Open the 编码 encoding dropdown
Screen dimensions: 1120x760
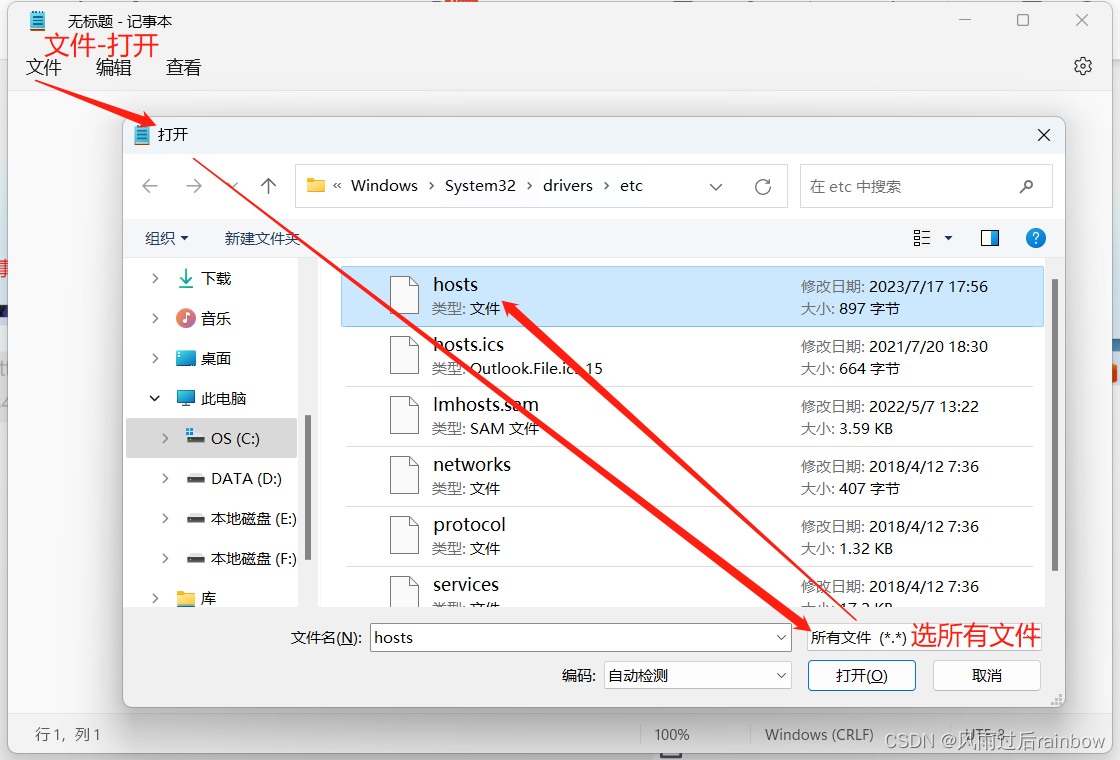[698, 676]
